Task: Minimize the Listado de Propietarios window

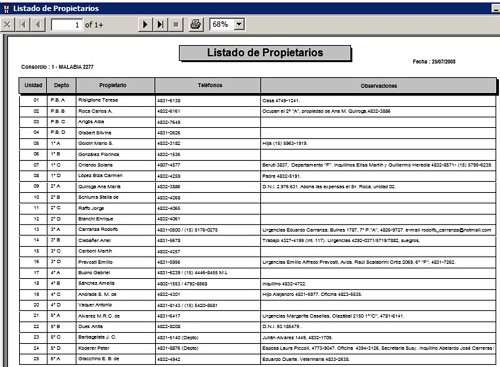Action: pos(496,9)
